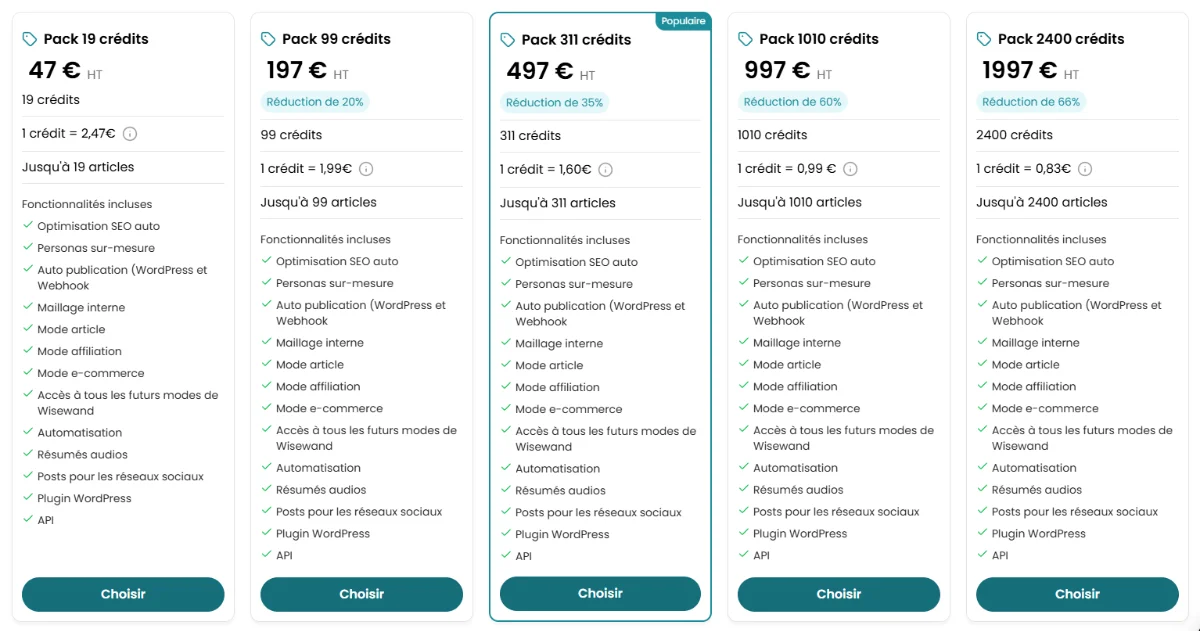Choose the Pack 19 crédits plan
The image size is (1200, 631).
click(x=123, y=594)
